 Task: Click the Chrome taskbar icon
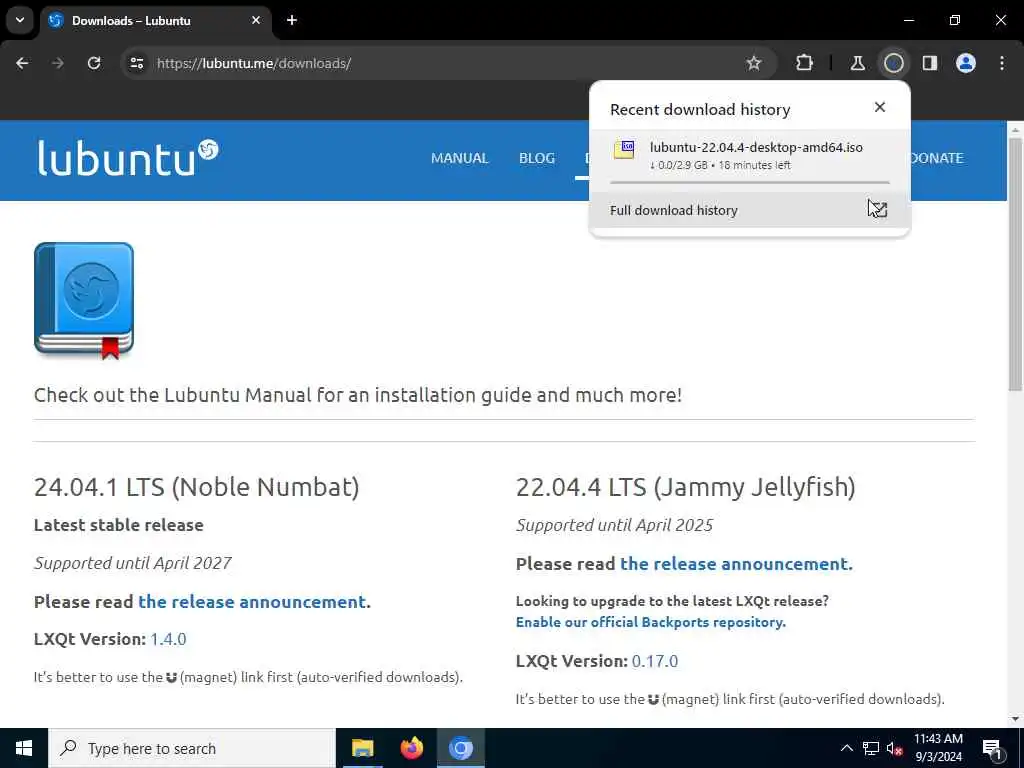point(460,748)
